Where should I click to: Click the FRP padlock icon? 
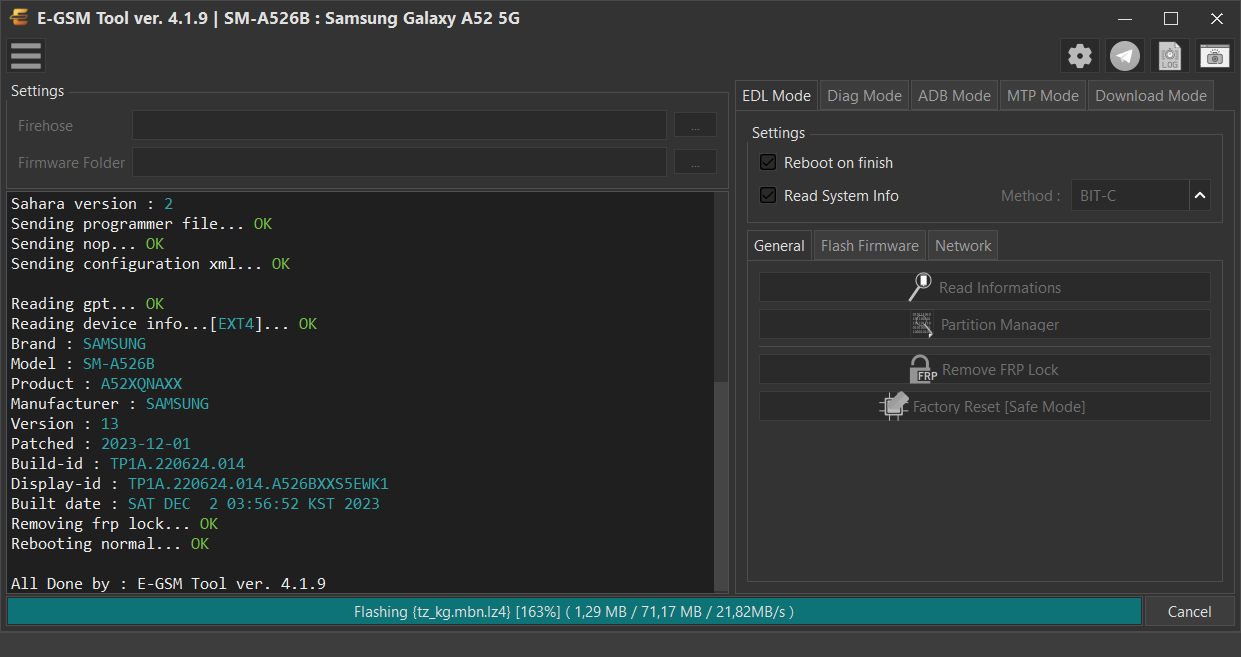[923, 369]
